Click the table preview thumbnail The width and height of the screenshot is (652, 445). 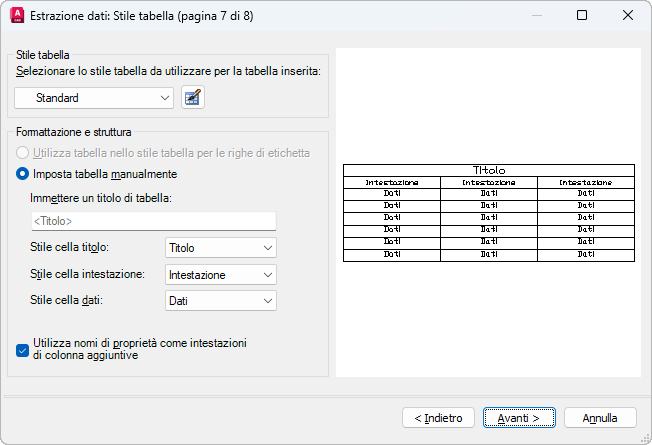489,213
